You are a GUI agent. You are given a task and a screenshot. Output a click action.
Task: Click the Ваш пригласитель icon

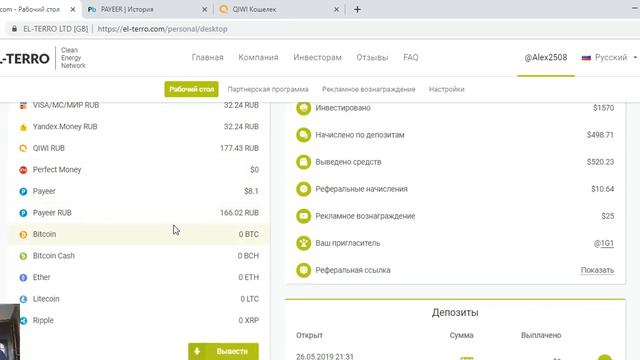click(x=303, y=243)
